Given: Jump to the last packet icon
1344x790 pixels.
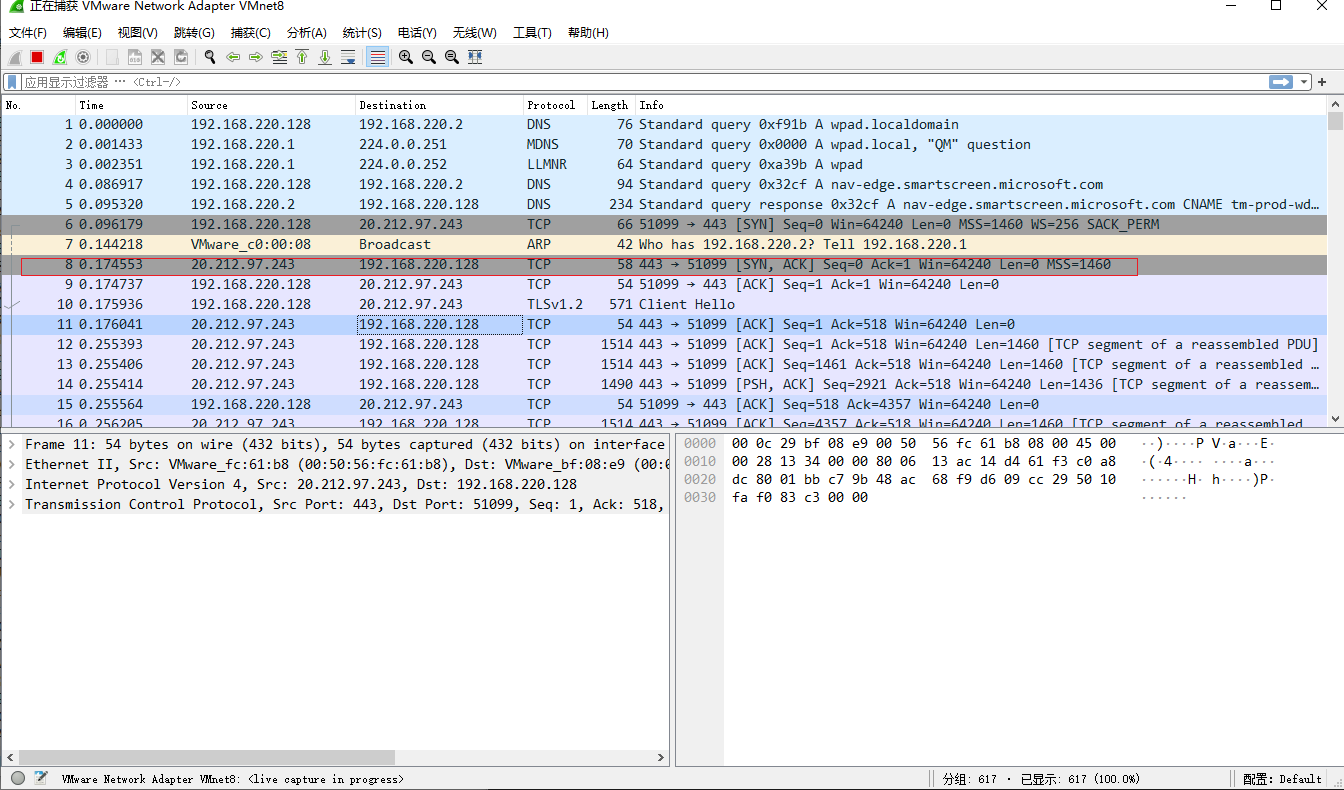Looking at the screenshot, I should pos(325,57).
